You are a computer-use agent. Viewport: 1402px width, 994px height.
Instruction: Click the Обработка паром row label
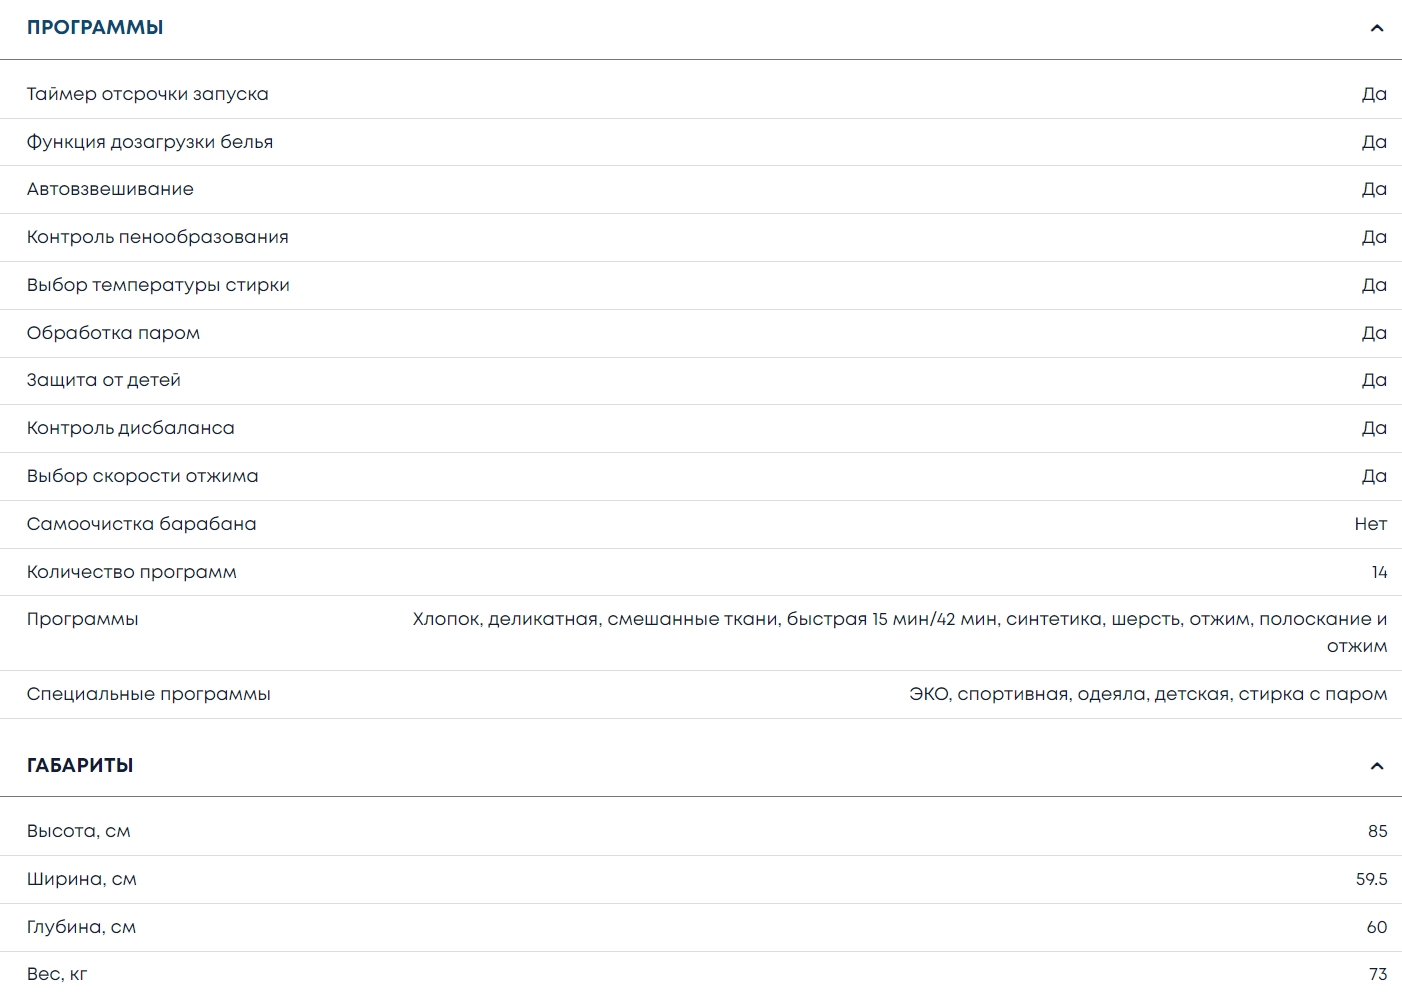pyautogui.click(x=113, y=333)
